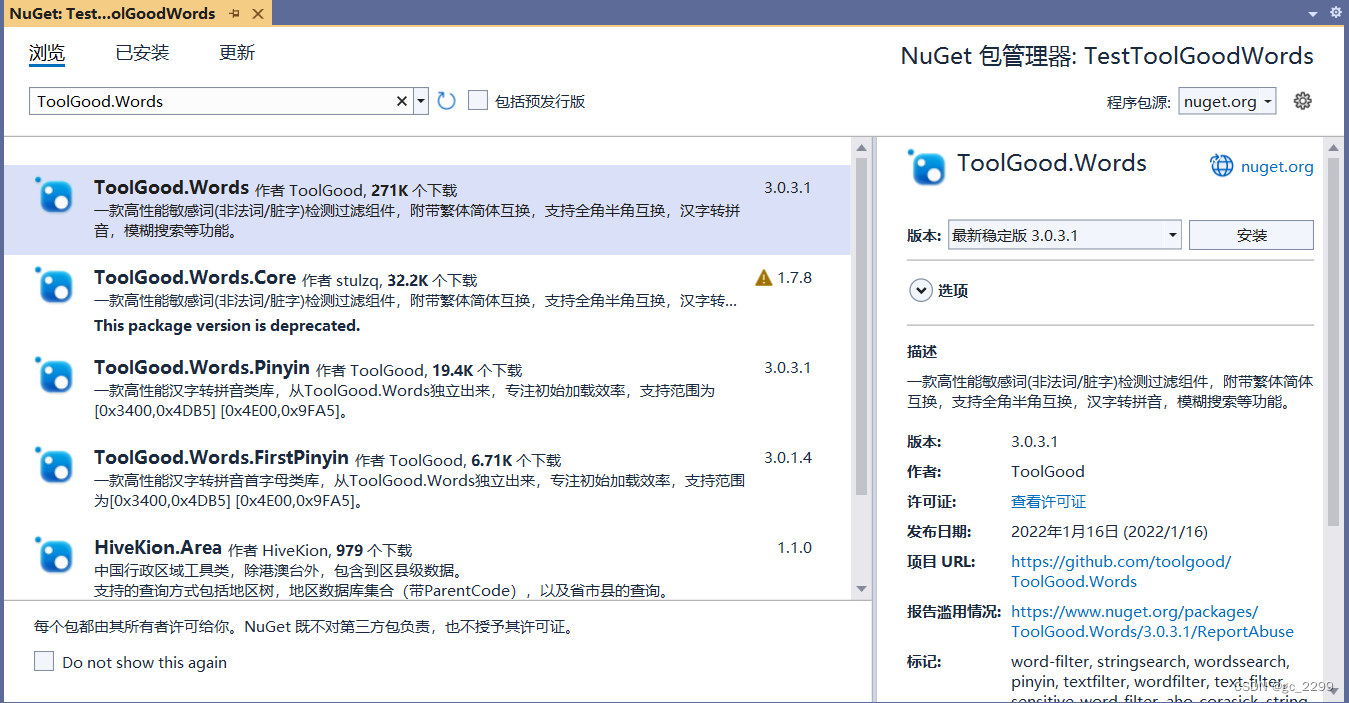Image resolution: width=1349 pixels, height=703 pixels.
Task: Click ToolGood.Words.Pinyin package icon
Action: [x=55, y=375]
